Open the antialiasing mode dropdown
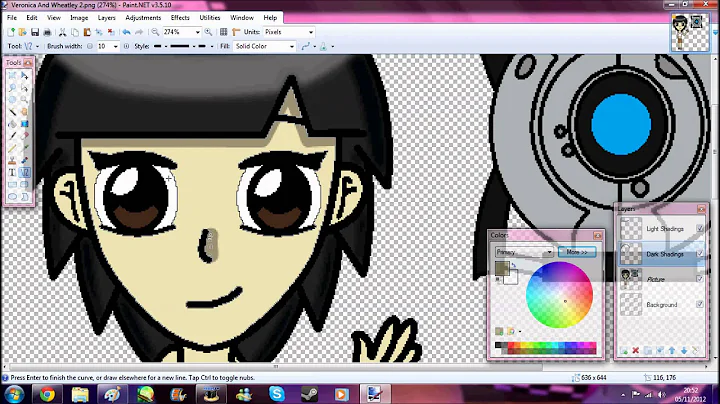This screenshot has height=404, width=720. tap(308, 46)
